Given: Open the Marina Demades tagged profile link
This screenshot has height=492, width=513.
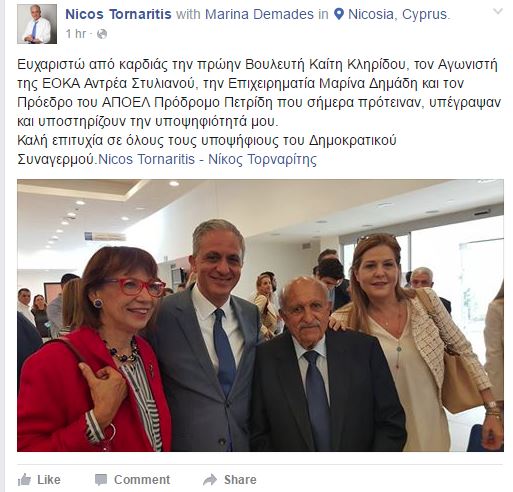Looking at the screenshot, I should pyautogui.click(x=259, y=14).
